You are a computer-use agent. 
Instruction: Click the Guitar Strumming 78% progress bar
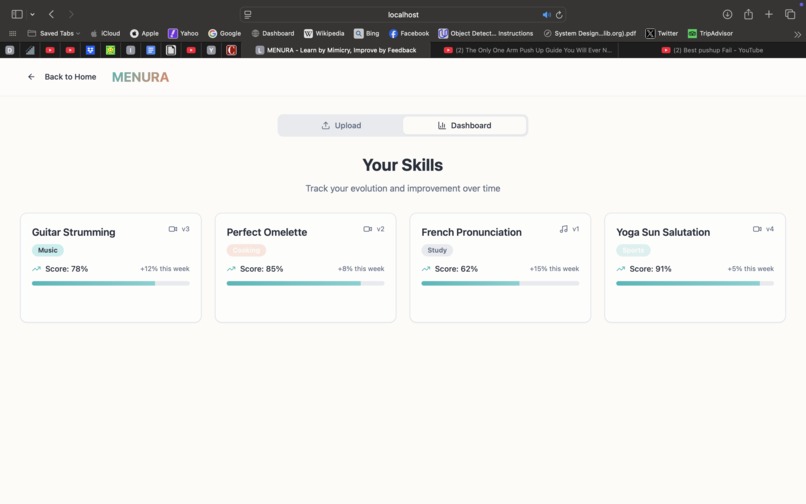pyautogui.click(x=111, y=283)
